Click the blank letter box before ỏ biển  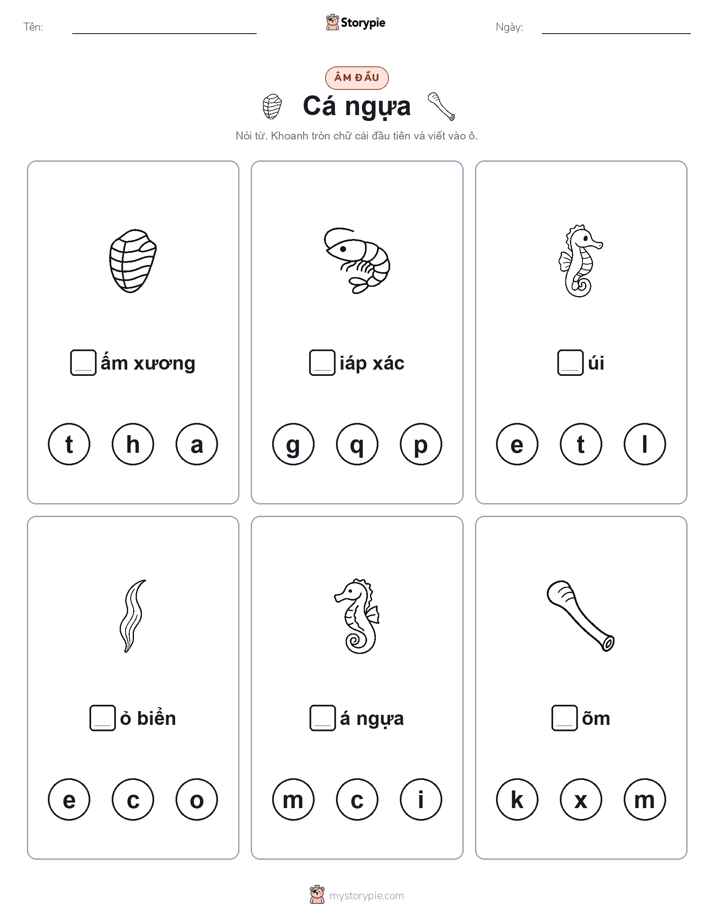tap(103, 718)
